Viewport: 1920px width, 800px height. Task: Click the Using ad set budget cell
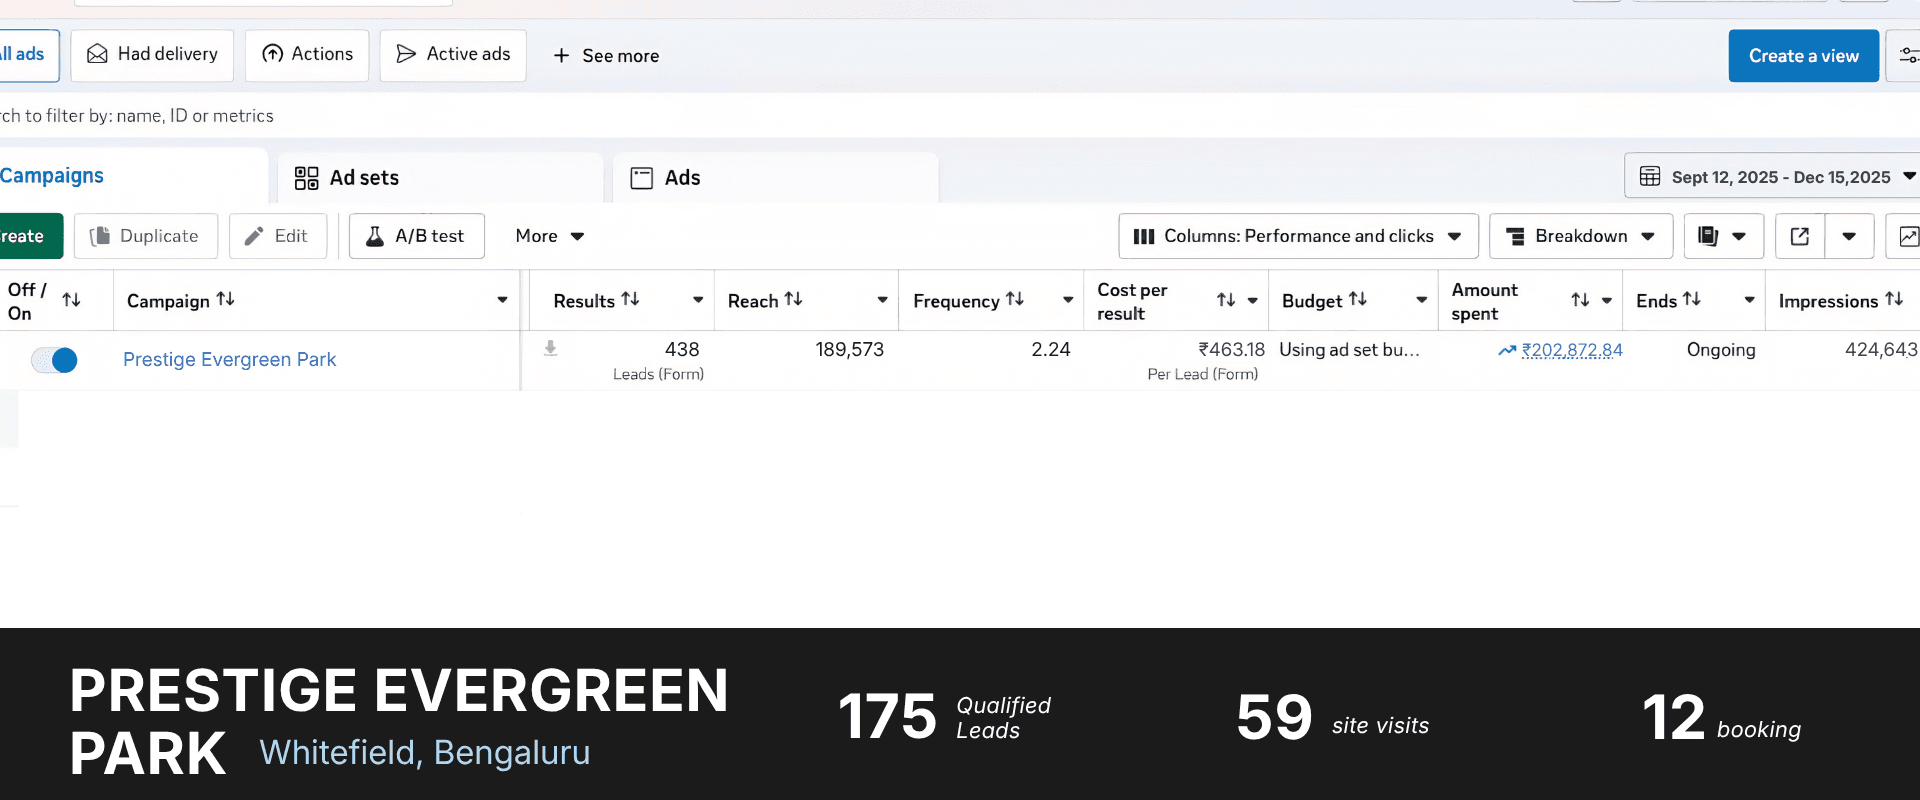coord(1350,350)
